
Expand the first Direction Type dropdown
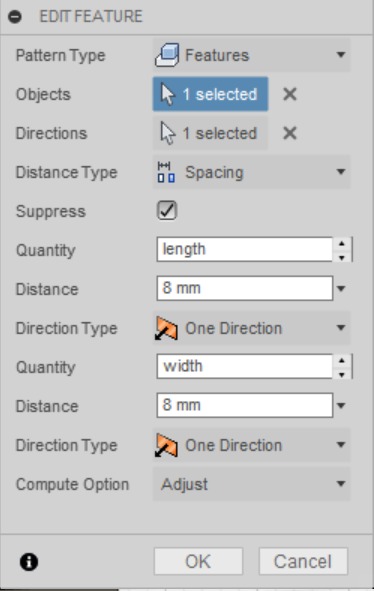tap(251, 328)
